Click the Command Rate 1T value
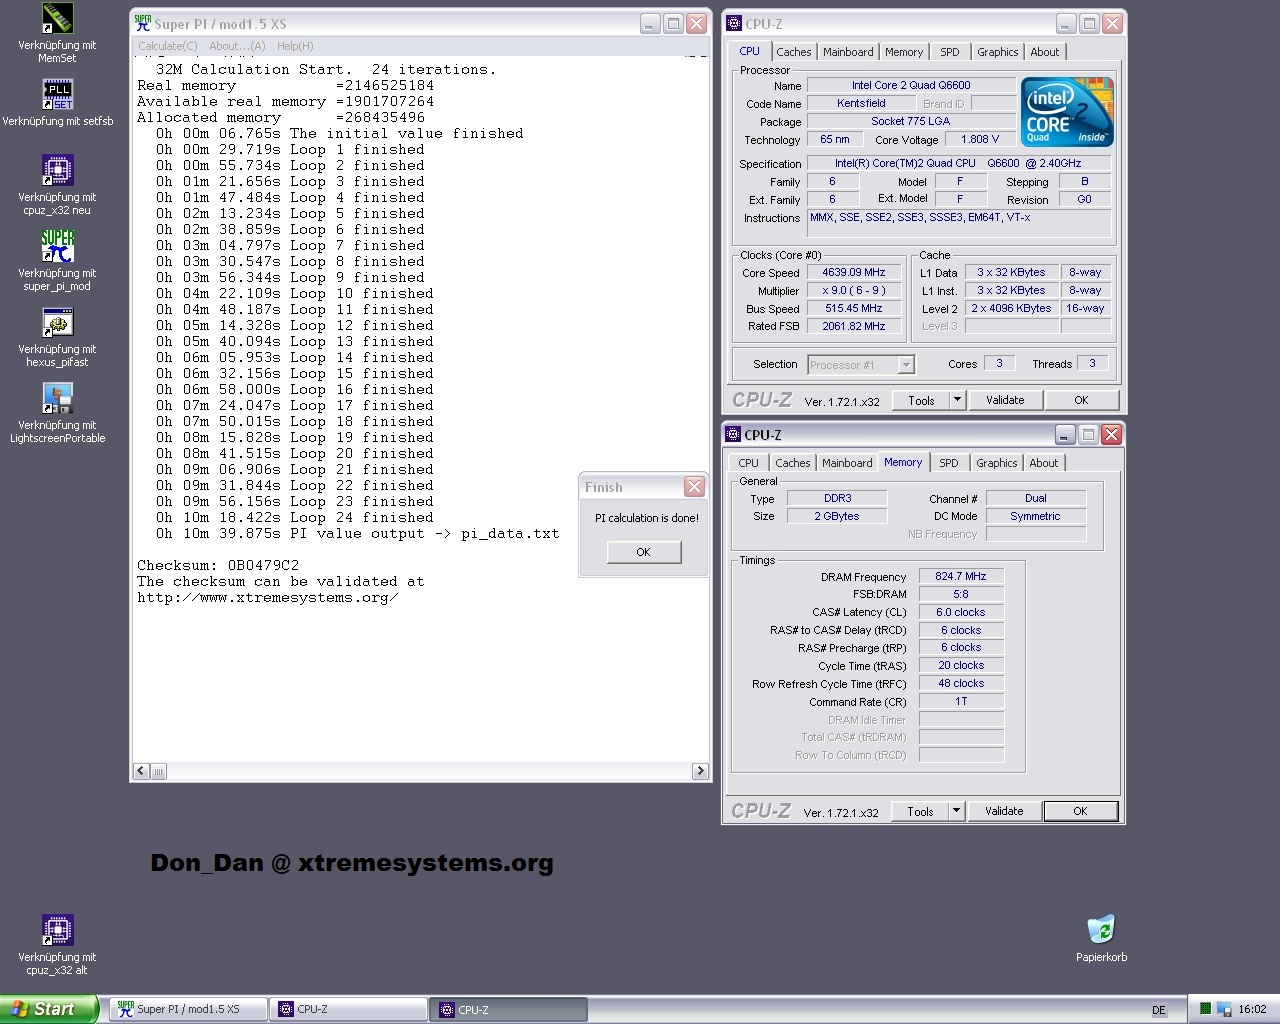1280x1024 pixels. 961,701
